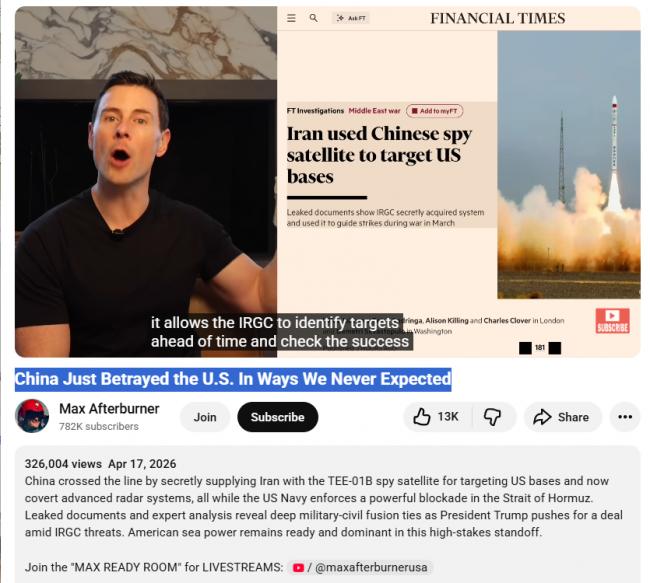The image size is (650, 583).
Task: Click the thumbs-down dislike icon
Action: (492, 417)
